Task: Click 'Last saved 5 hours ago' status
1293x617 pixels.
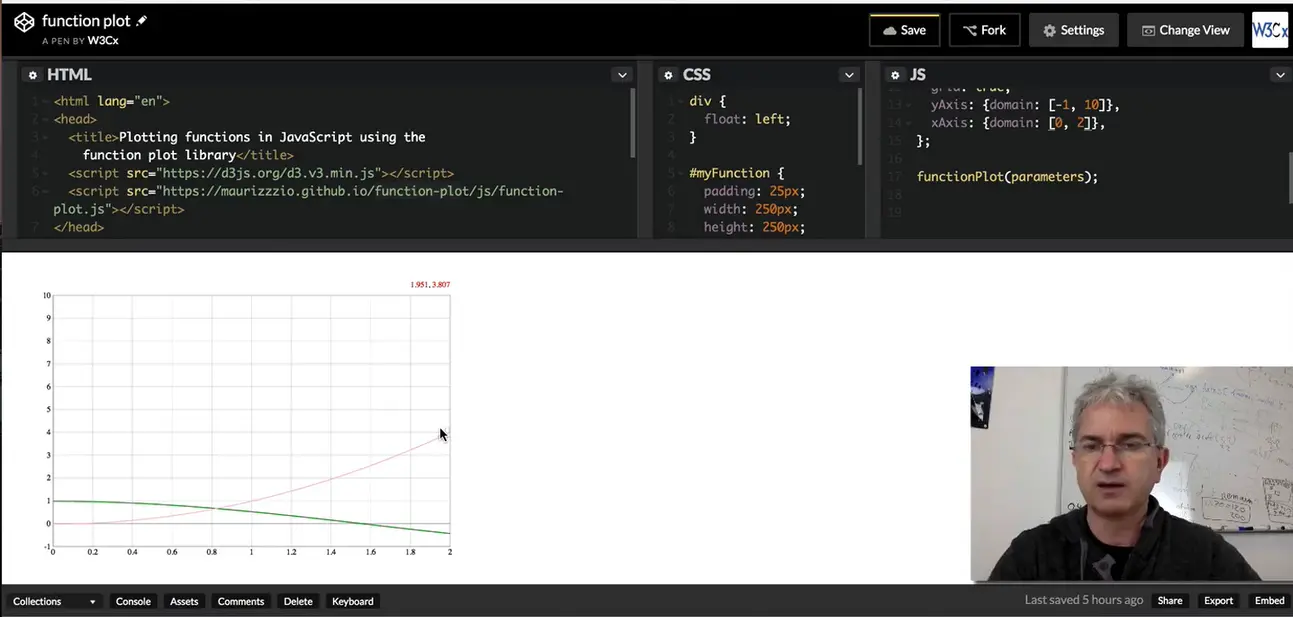Action: [1084, 600]
